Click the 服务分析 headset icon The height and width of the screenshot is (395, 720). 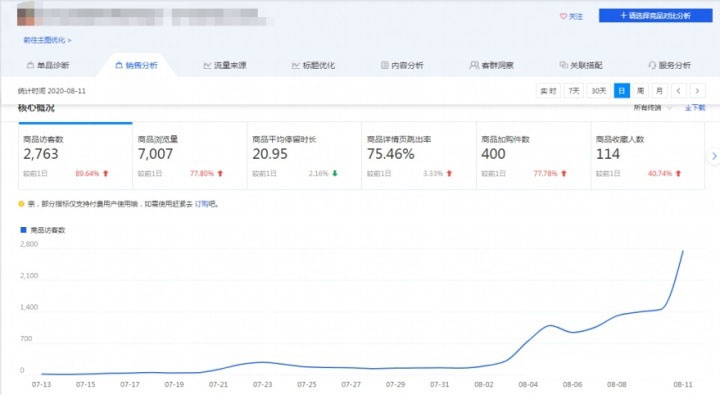[652, 65]
